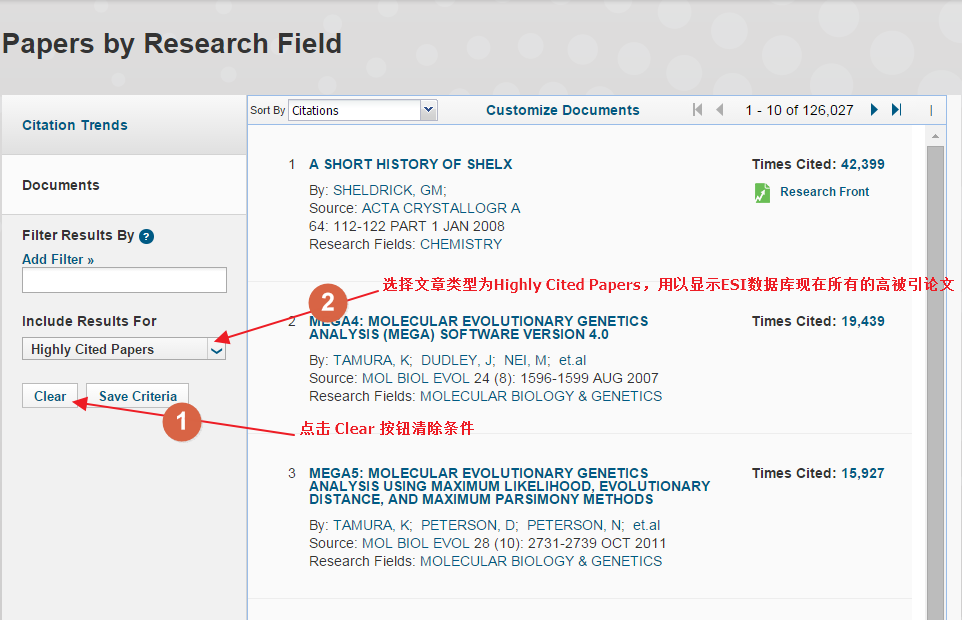
Task: Open the MEGA5 paper title
Action: pyautogui.click(x=509, y=486)
